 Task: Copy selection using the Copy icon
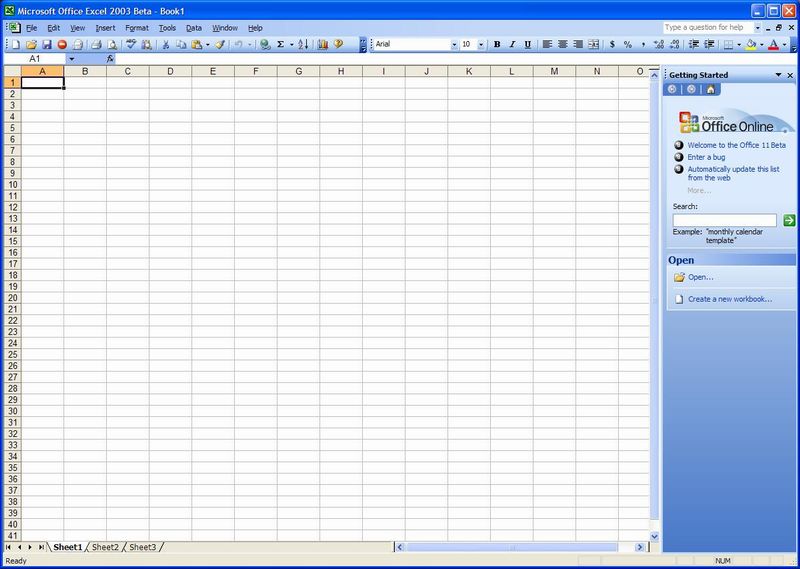coord(181,44)
